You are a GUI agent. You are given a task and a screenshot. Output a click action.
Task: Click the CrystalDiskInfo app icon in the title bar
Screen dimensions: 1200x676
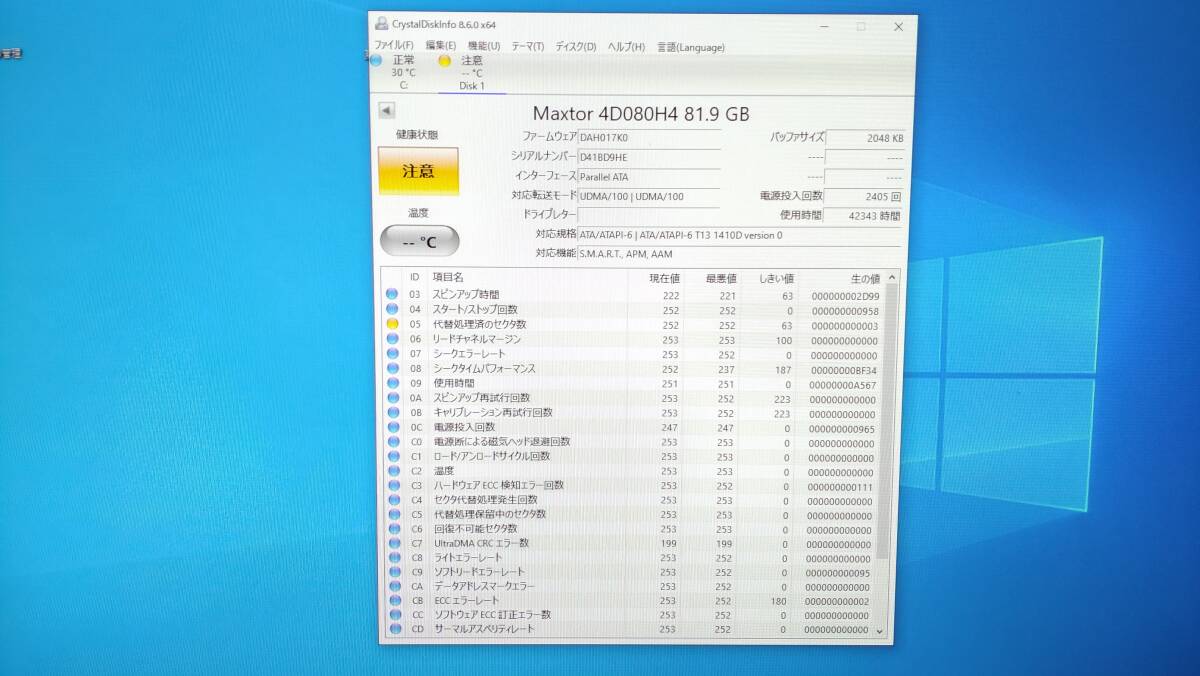click(x=382, y=24)
